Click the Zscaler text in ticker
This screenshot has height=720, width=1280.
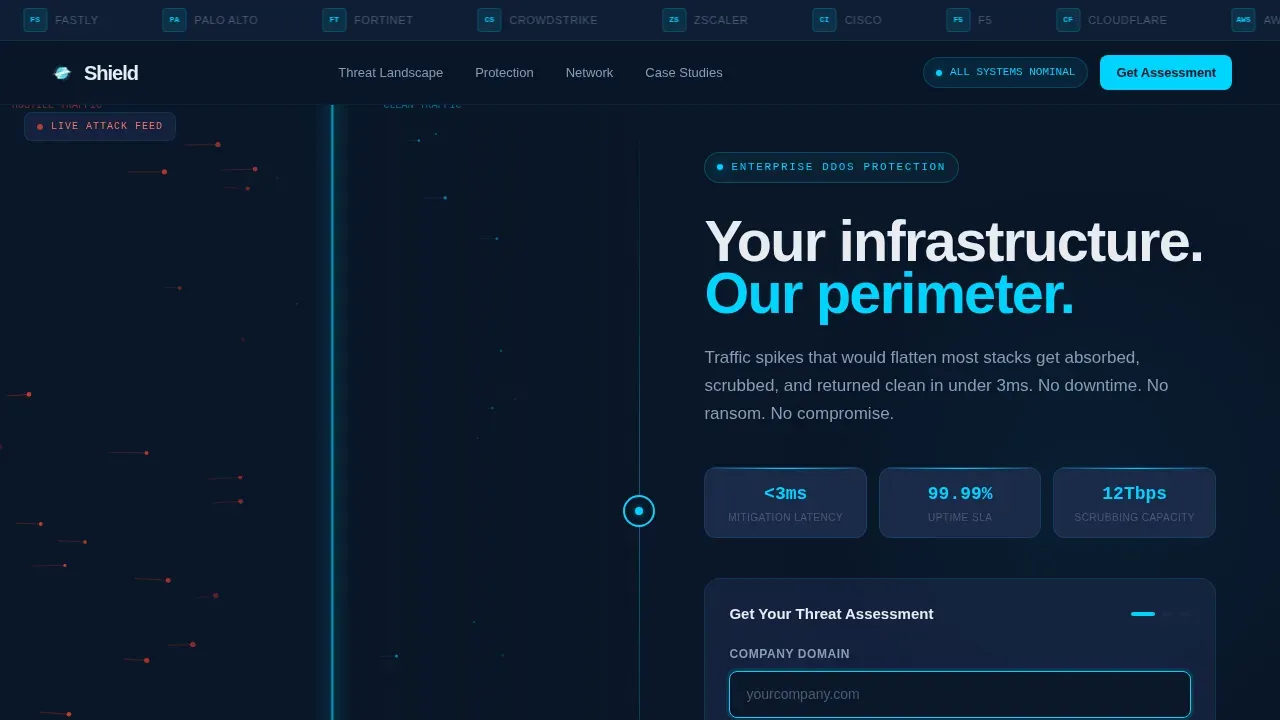point(721,20)
